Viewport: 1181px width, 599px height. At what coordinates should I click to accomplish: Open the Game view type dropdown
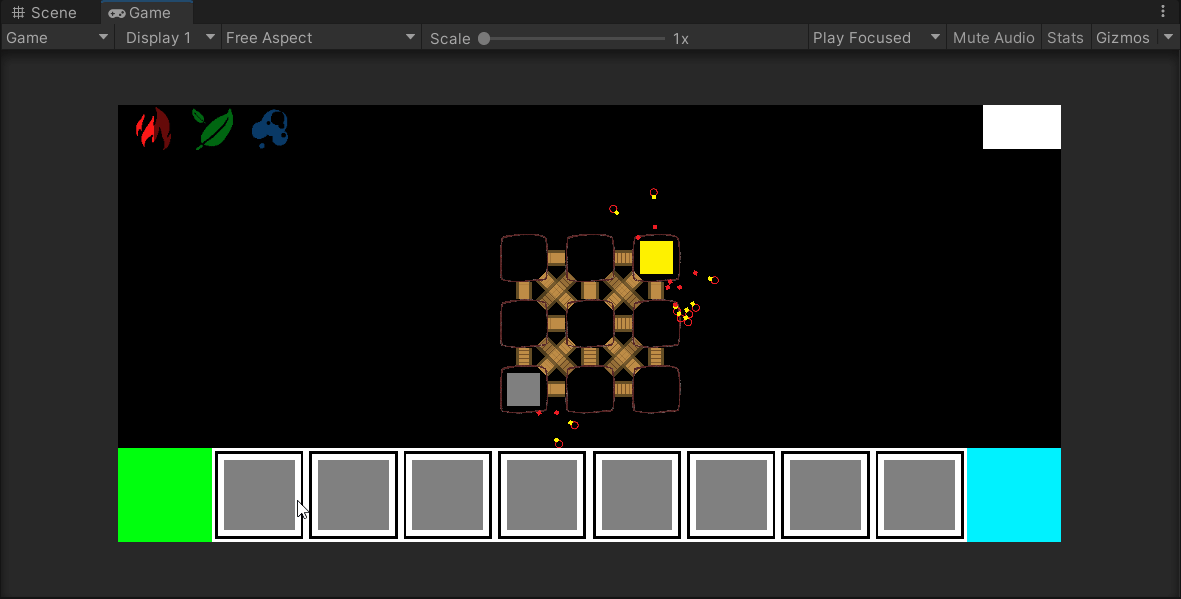(57, 38)
